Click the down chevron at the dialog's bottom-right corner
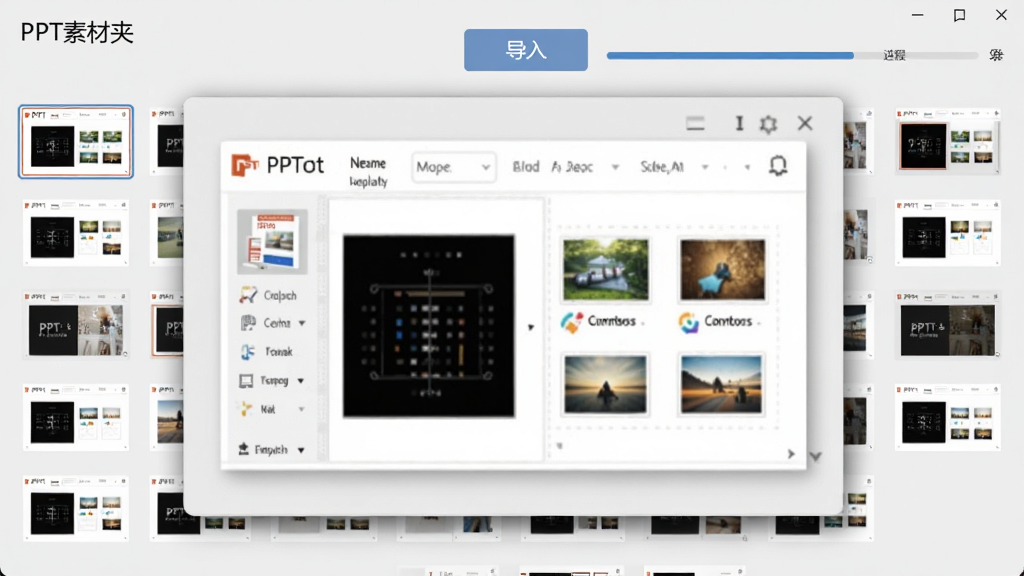This screenshot has width=1024, height=576. pos(815,456)
